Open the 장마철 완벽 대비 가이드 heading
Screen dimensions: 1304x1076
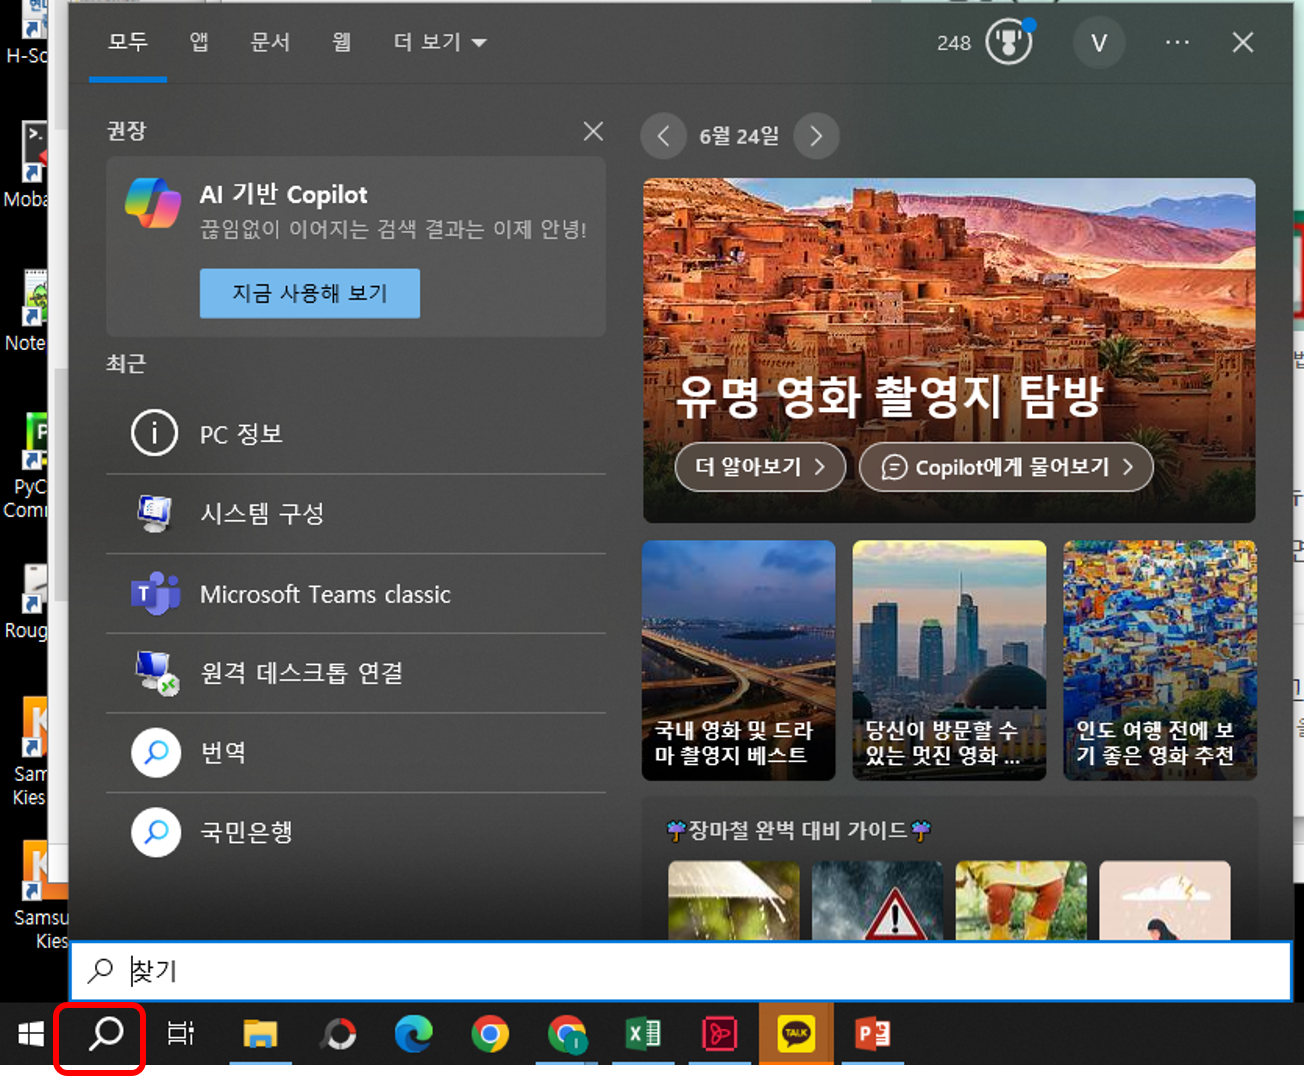(x=798, y=830)
